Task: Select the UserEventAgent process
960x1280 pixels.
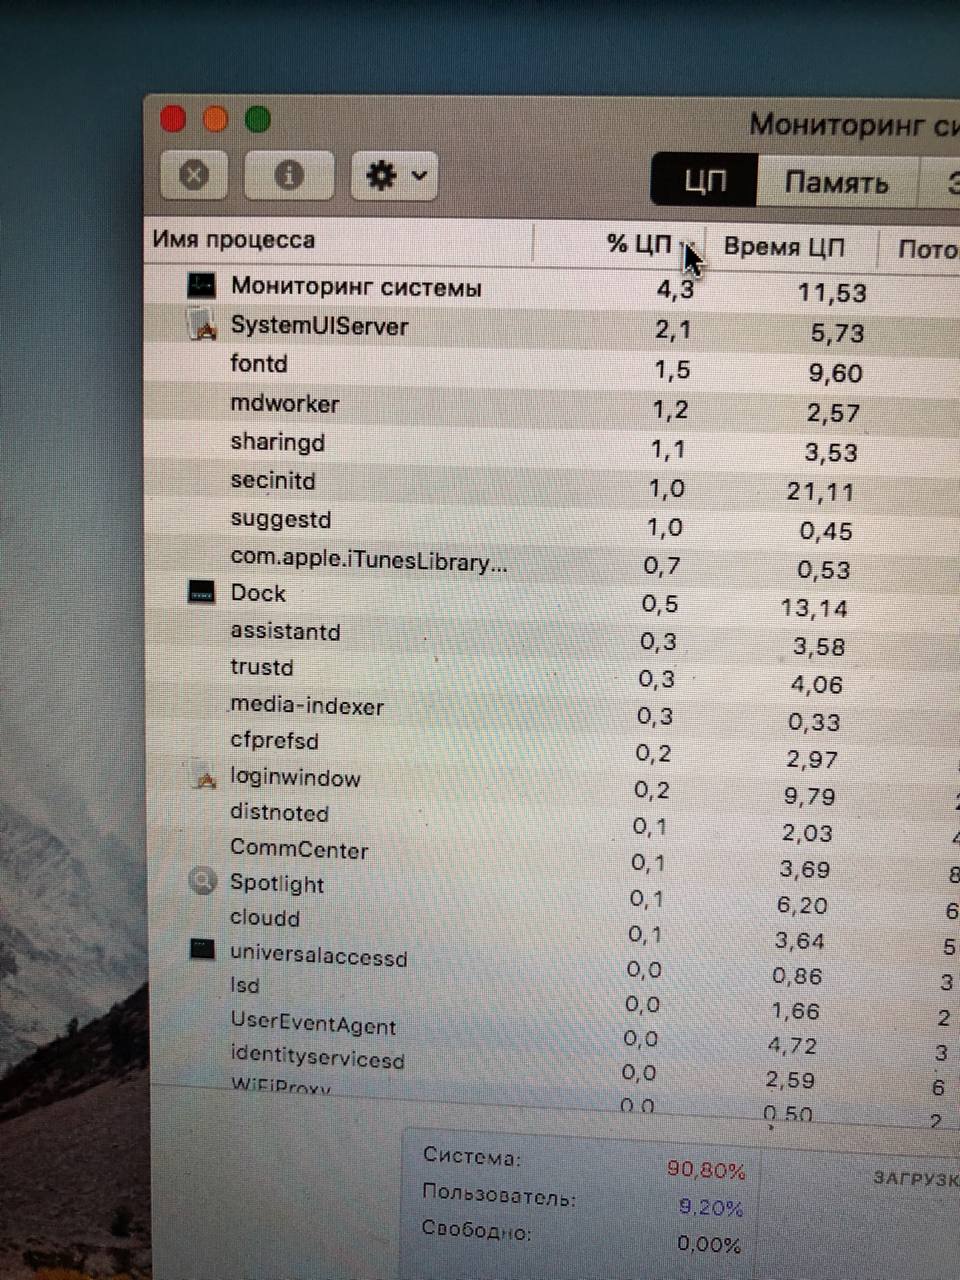Action: [x=313, y=1023]
